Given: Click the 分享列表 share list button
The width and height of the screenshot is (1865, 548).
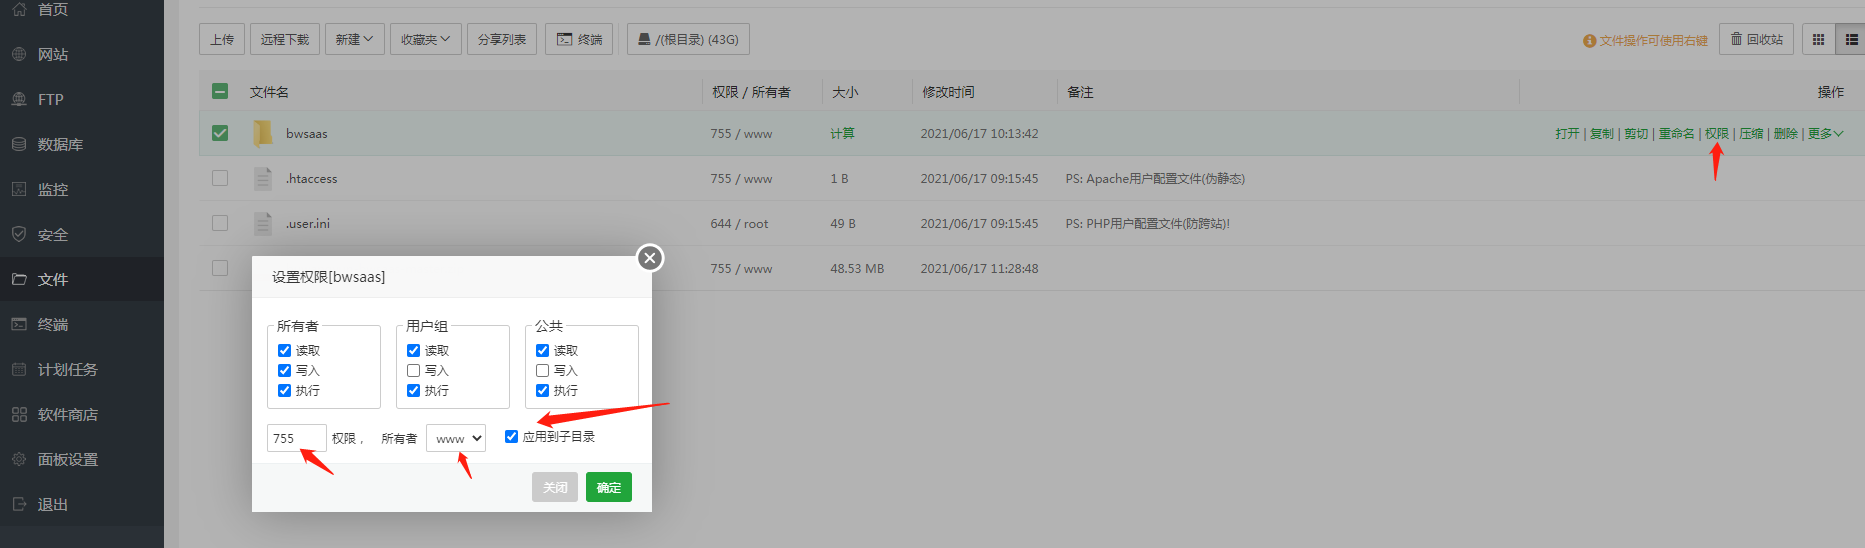Looking at the screenshot, I should tap(502, 39).
